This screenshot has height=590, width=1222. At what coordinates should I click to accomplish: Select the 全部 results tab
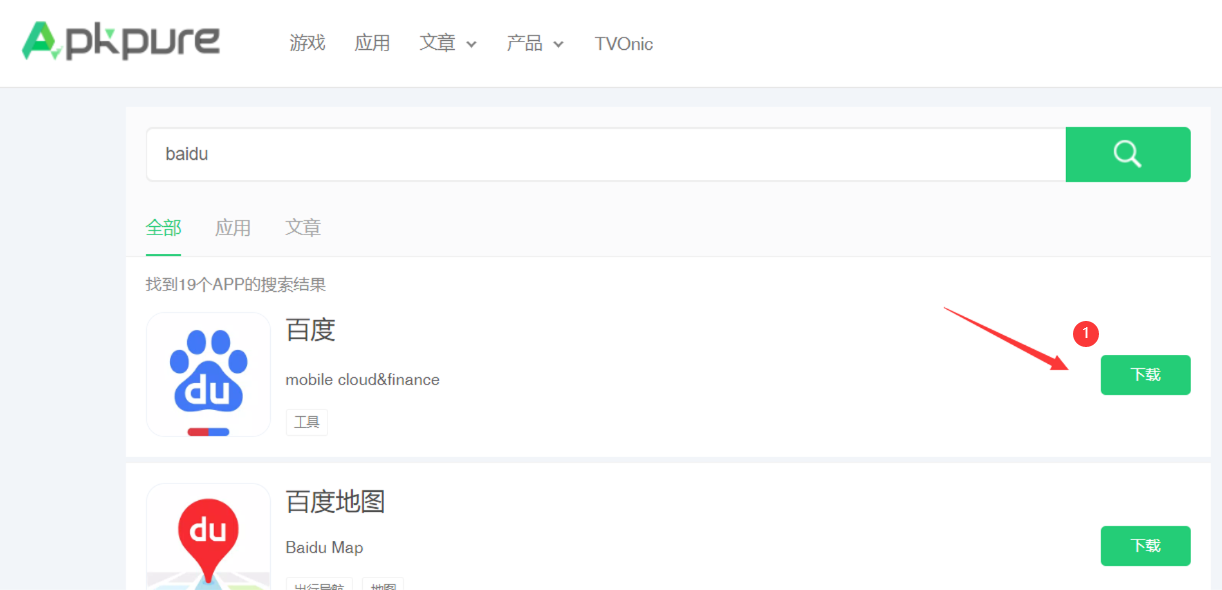tap(164, 228)
